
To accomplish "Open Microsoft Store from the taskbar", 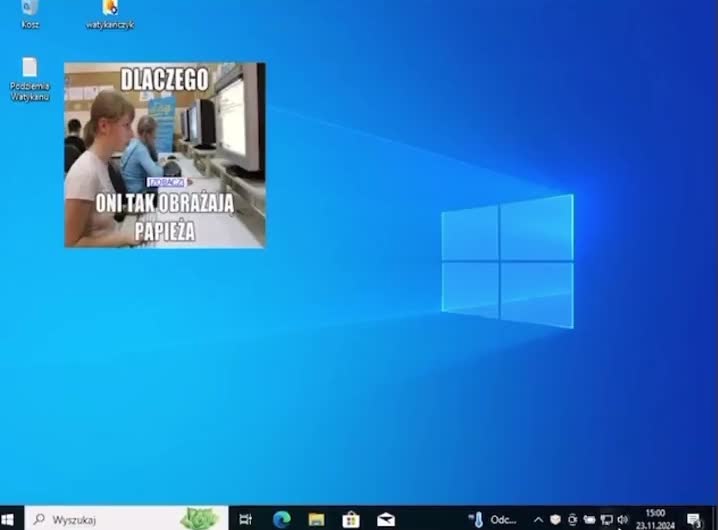I will pos(351,519).
